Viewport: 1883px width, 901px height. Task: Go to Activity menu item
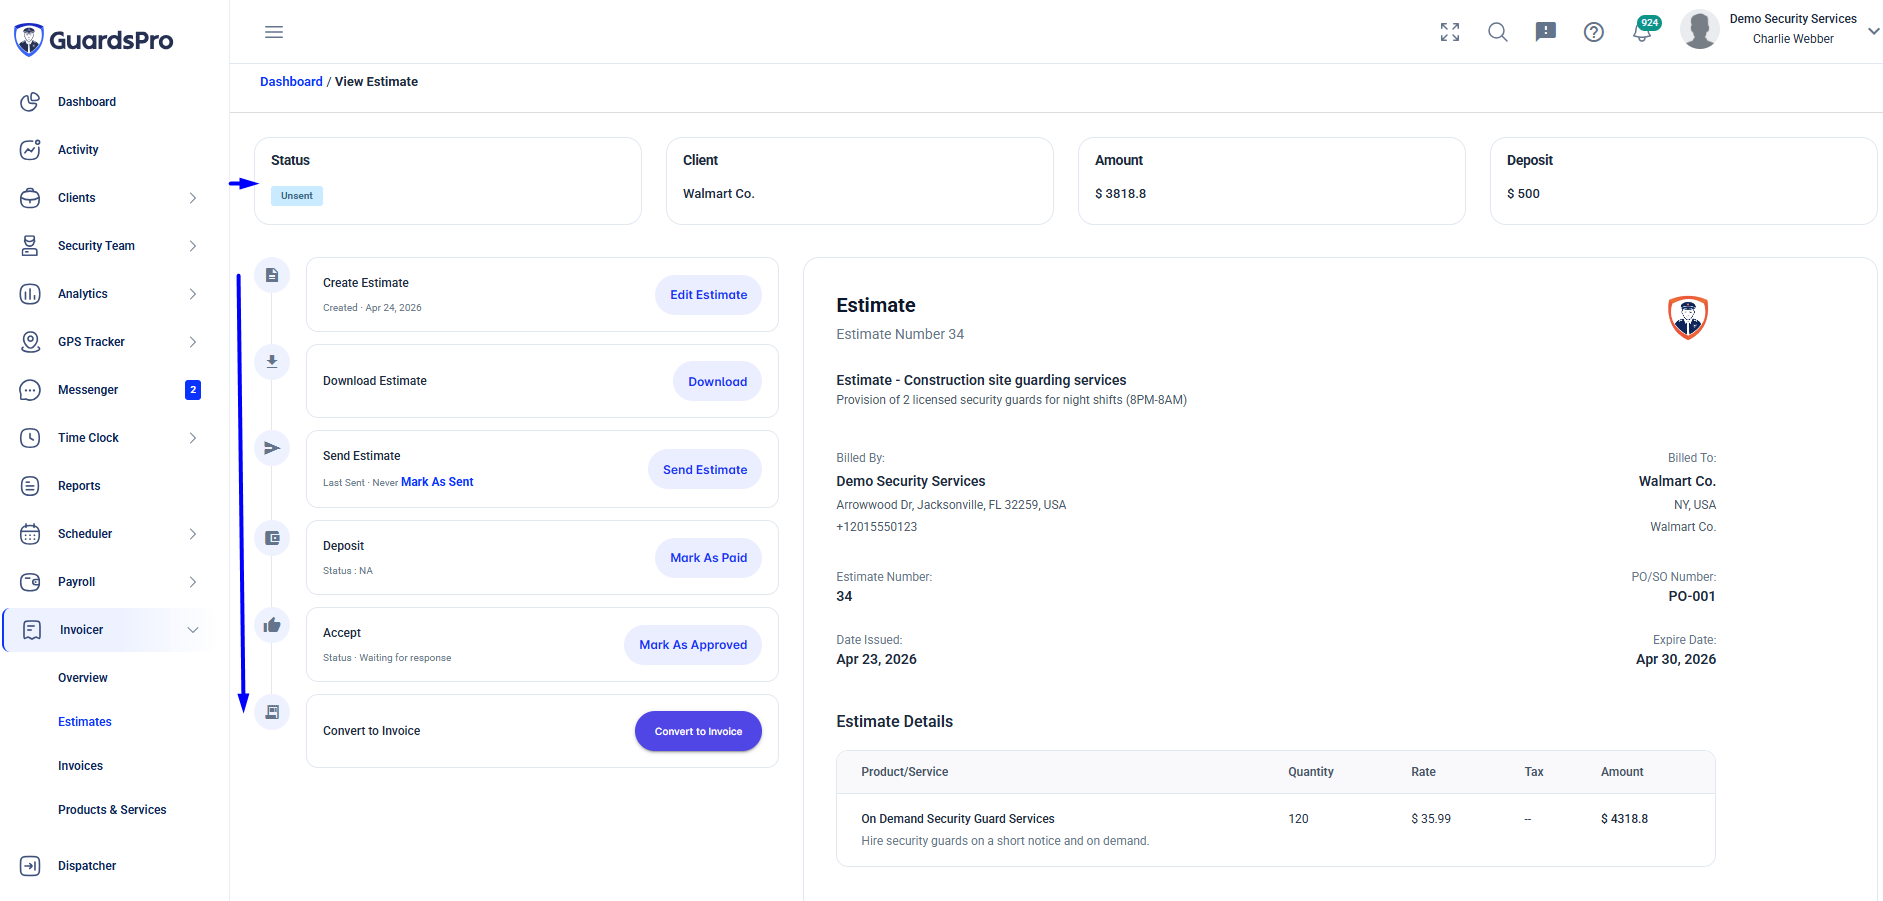78,150
